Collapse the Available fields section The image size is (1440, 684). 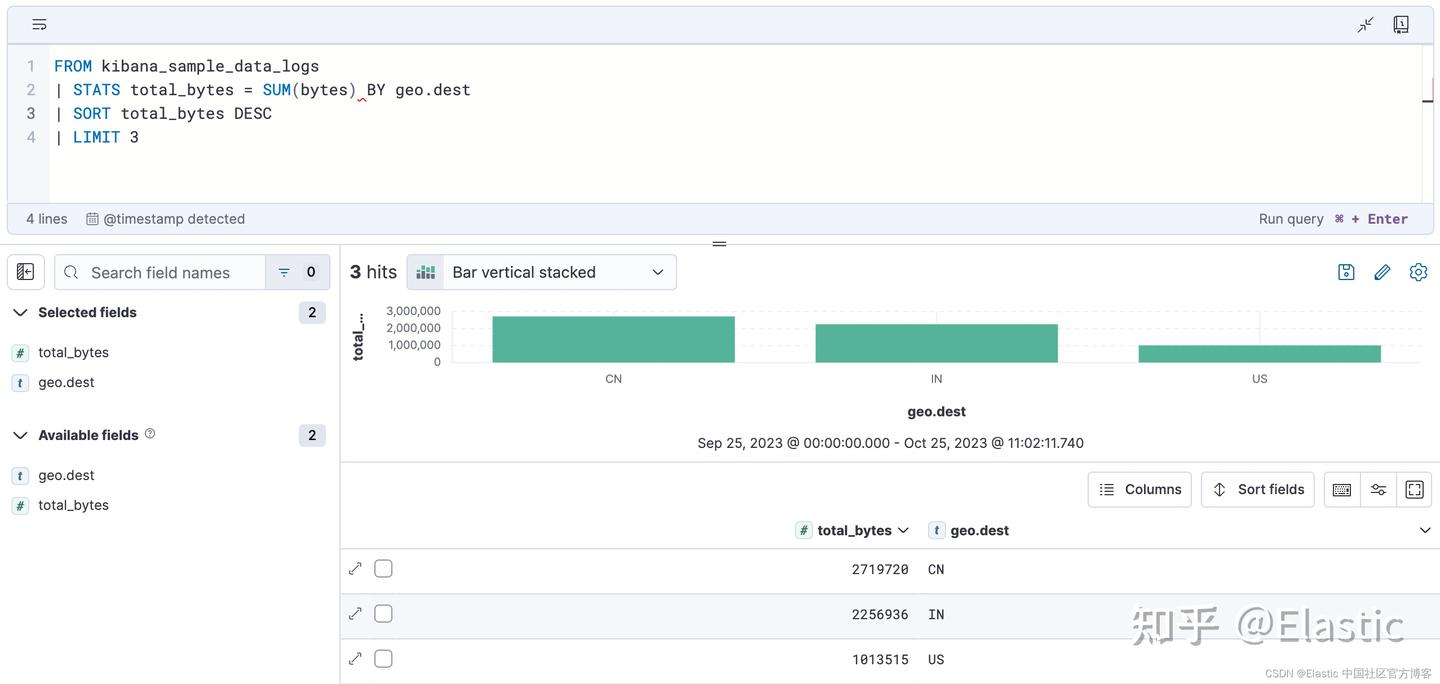click(x=20, y=435)
